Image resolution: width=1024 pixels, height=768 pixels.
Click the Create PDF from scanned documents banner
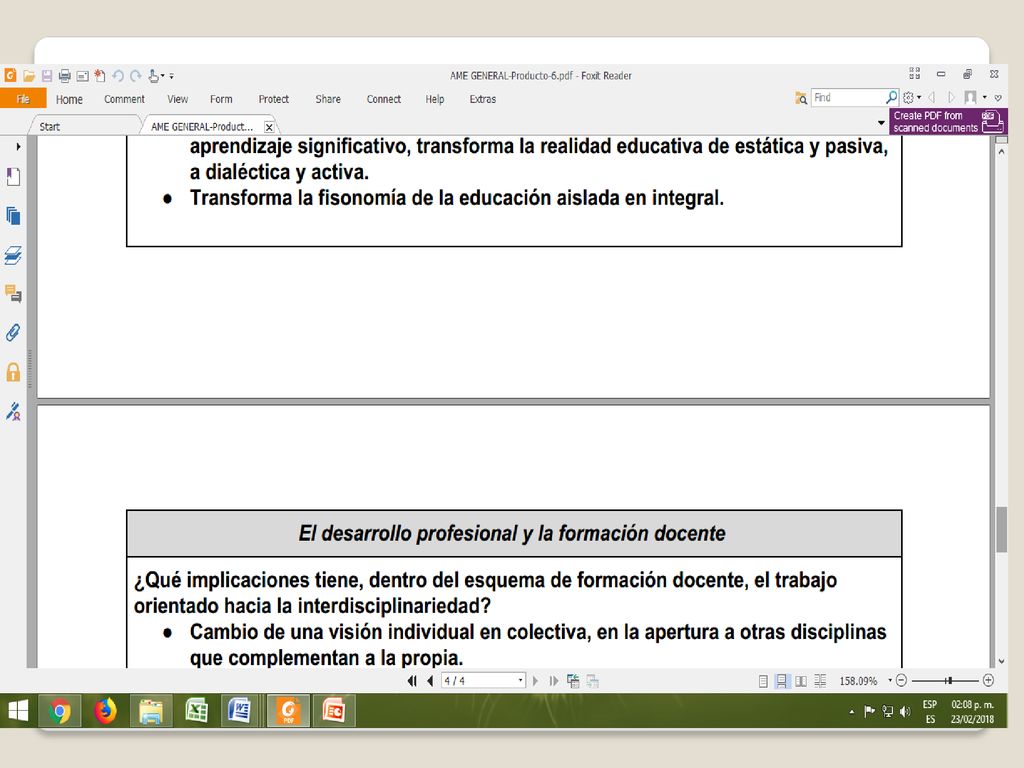pyautogui.click(x=948, y=121)
